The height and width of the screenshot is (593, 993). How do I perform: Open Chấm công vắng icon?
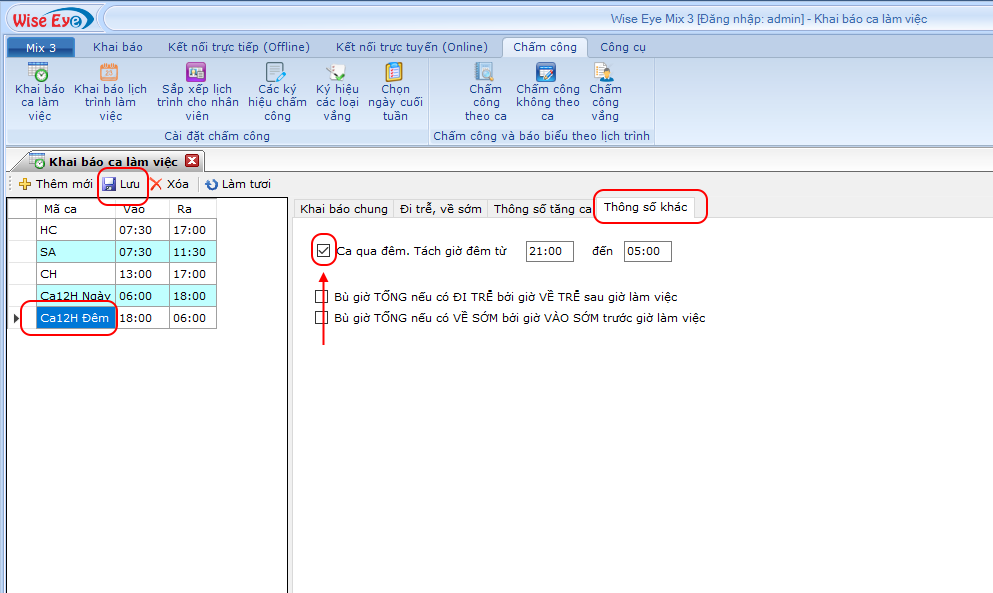[604, 73]
